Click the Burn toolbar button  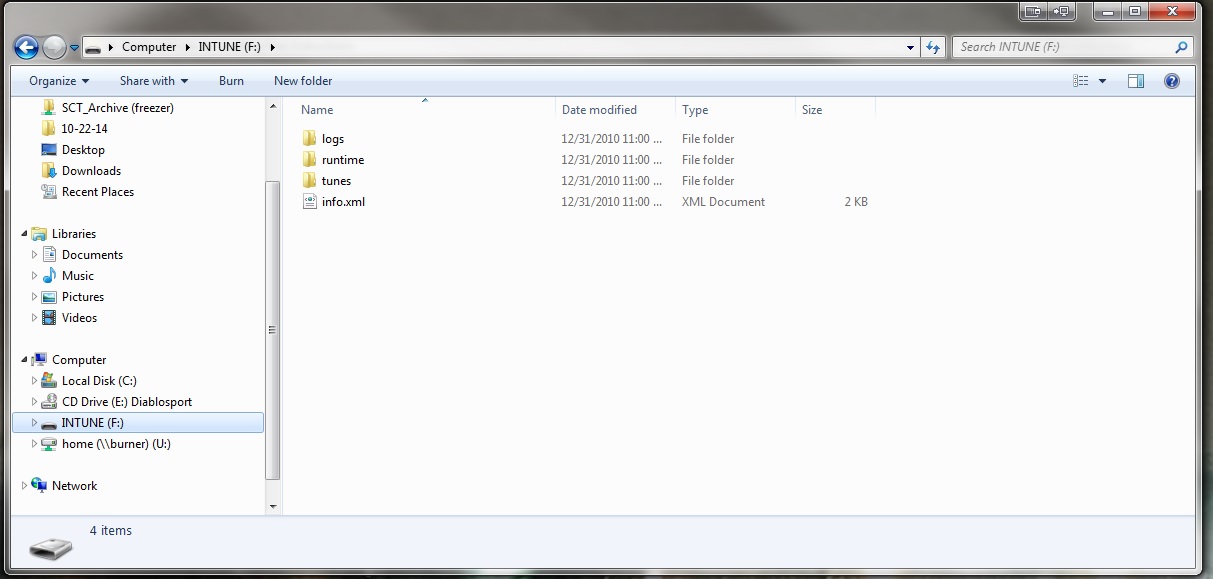(x=231, y=81)
